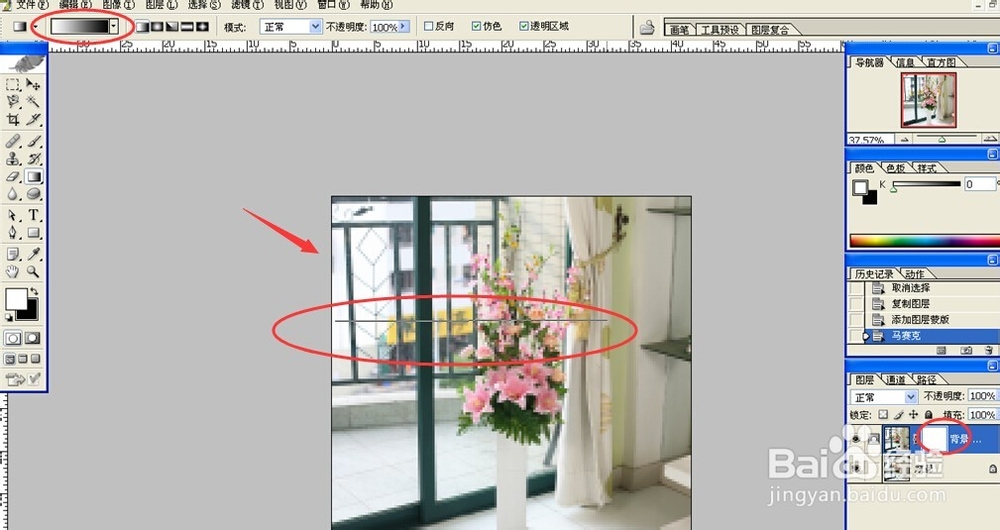The image size is (1000, 530).
Task: Toggle the 透明区域 checkbox
Action: pyautogui.click(x=524, y=26)
